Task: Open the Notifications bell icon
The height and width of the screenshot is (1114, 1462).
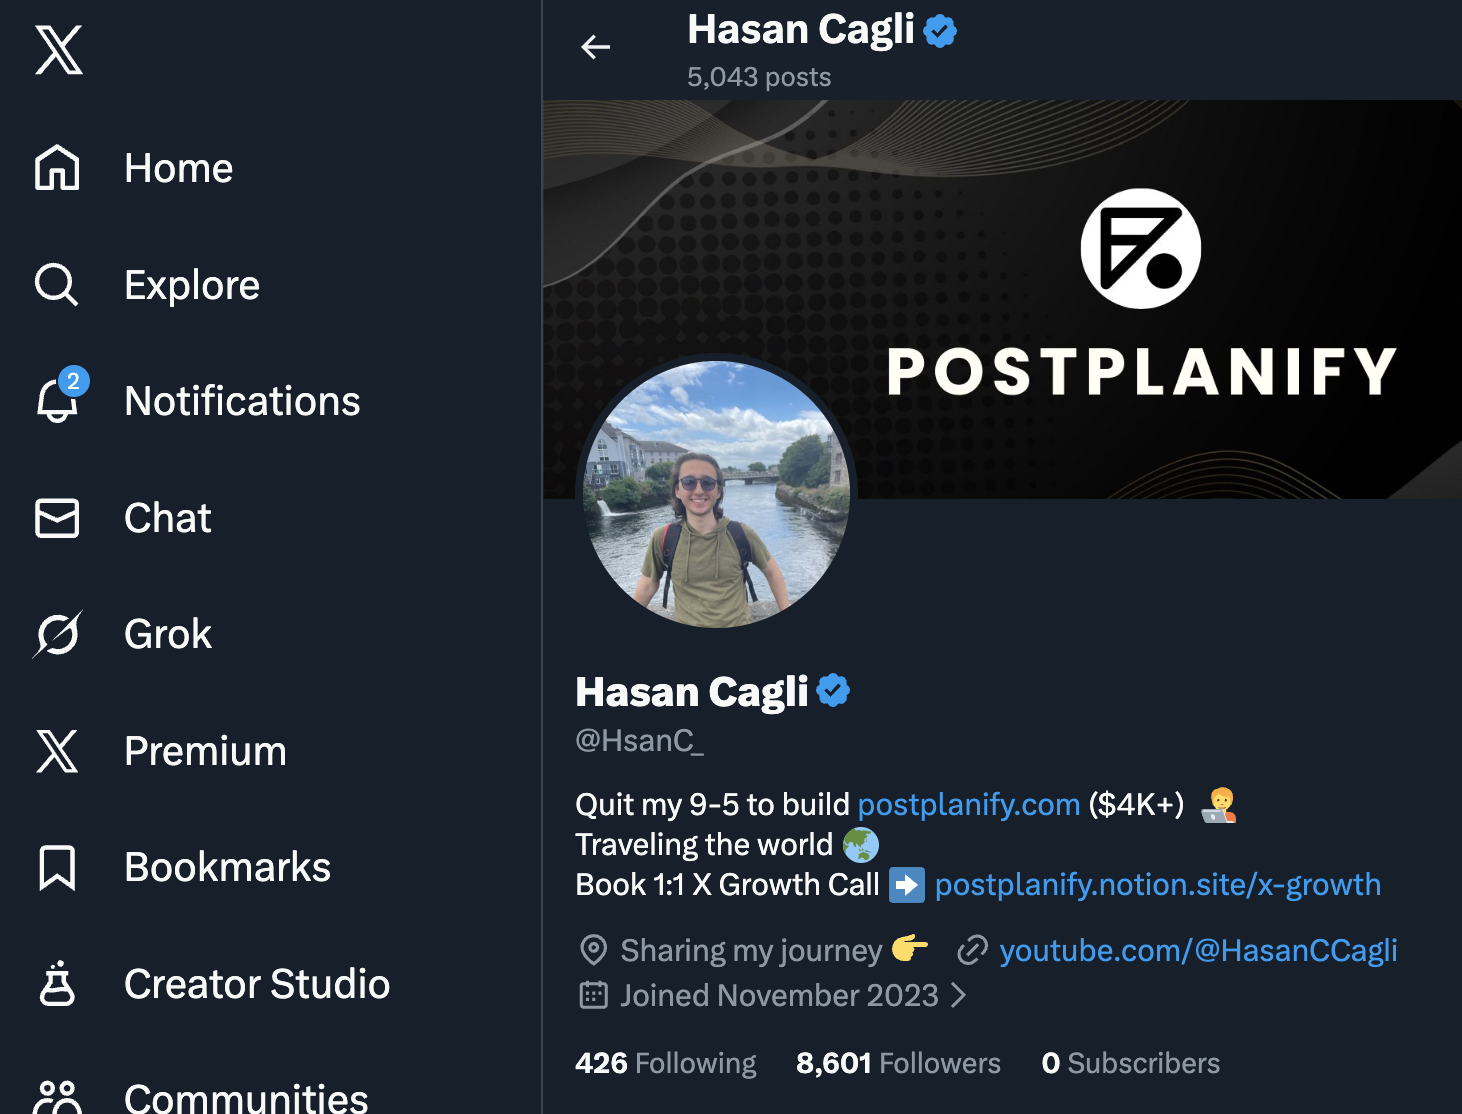Action: [x=57, y=402]
